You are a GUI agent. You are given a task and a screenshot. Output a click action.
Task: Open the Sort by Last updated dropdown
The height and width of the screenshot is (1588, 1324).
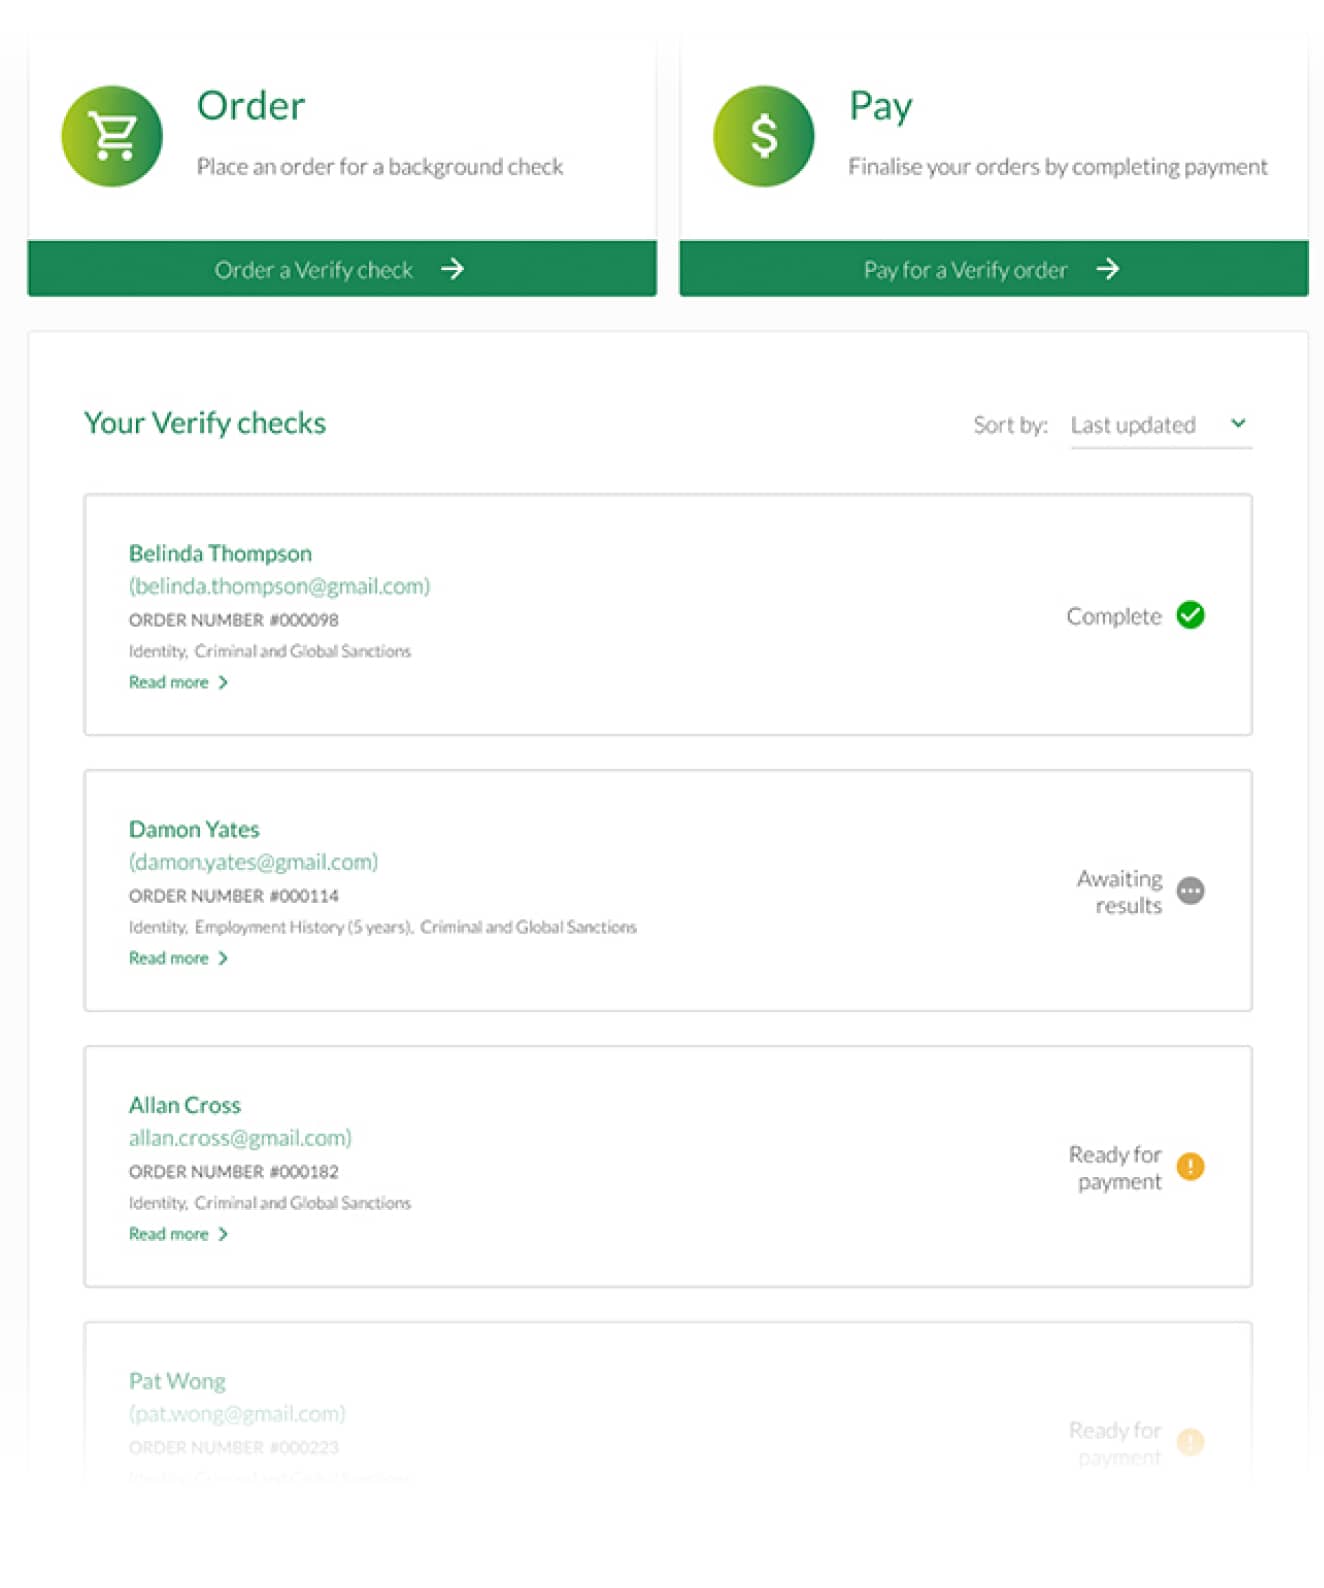click(x=1160, y=425)
